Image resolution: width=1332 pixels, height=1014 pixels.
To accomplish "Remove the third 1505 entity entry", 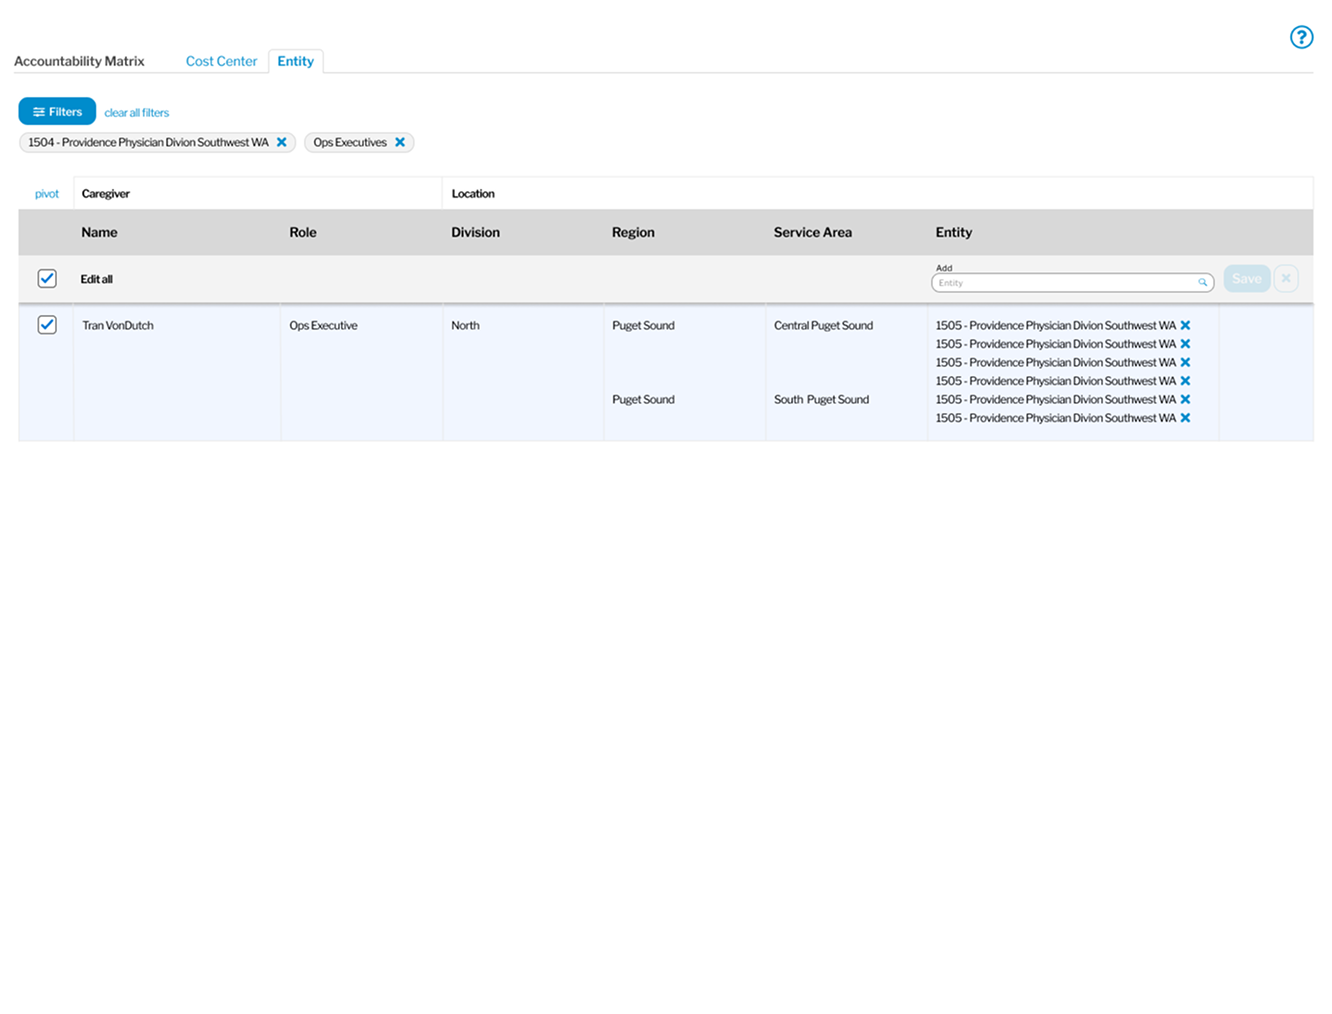I will tap(1185, 362).
